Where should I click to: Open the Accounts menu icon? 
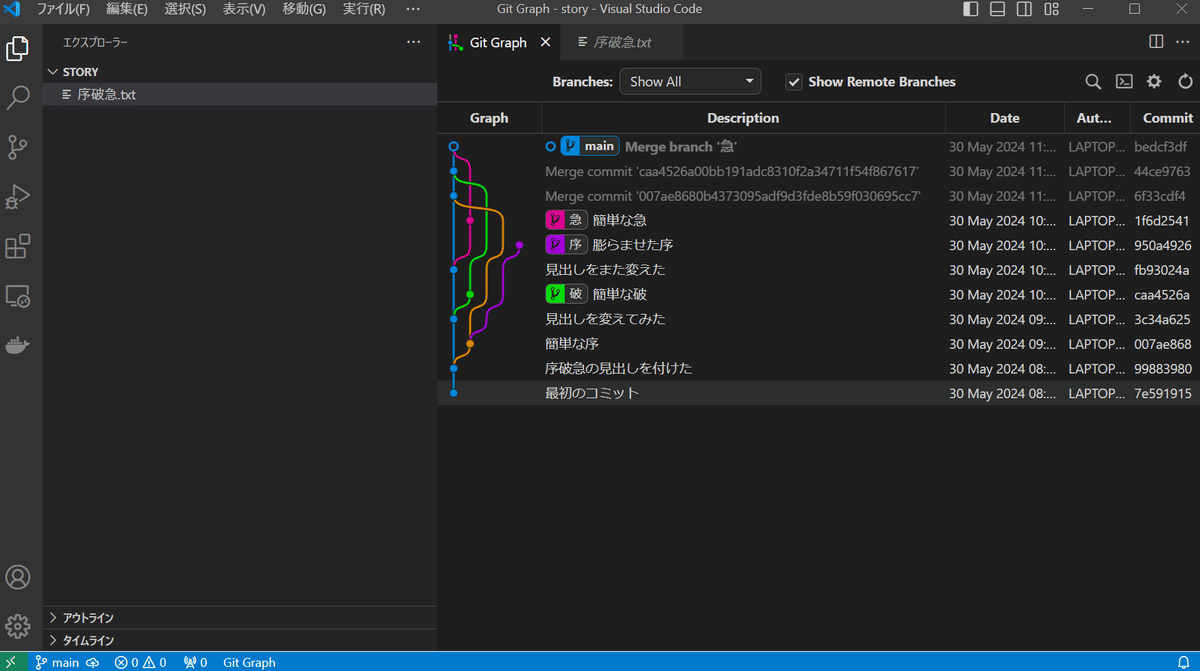click(17, 578)
